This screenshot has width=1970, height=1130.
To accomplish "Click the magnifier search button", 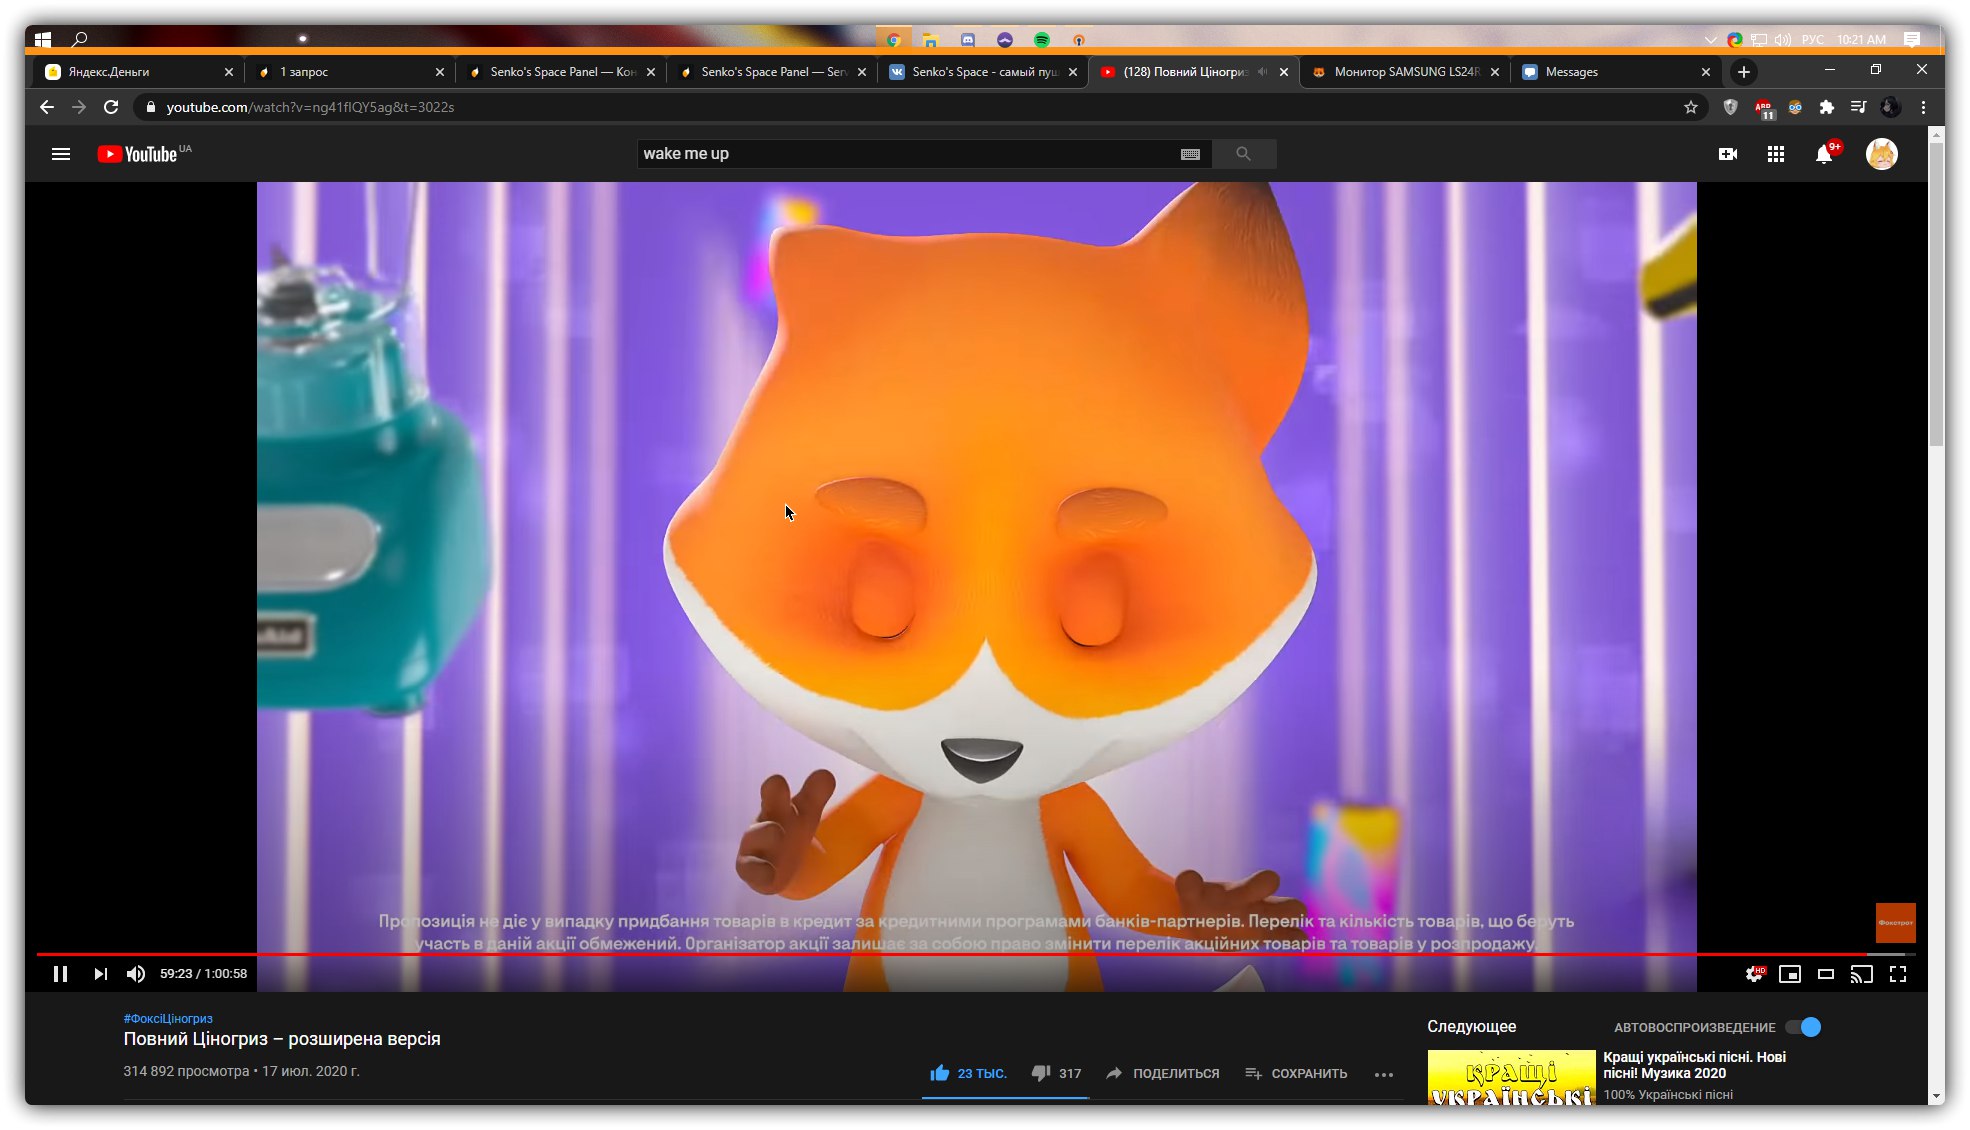I will [1244, 154].
